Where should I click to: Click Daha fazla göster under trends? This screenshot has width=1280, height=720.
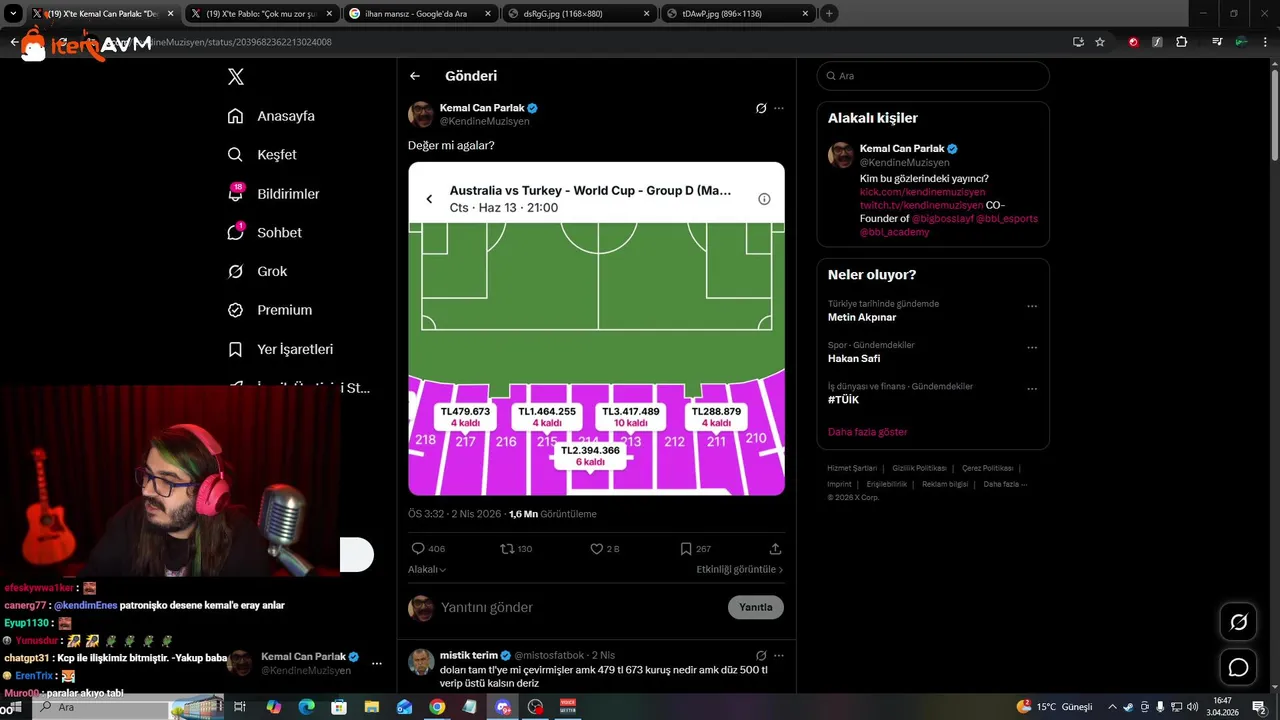[867, 432]
